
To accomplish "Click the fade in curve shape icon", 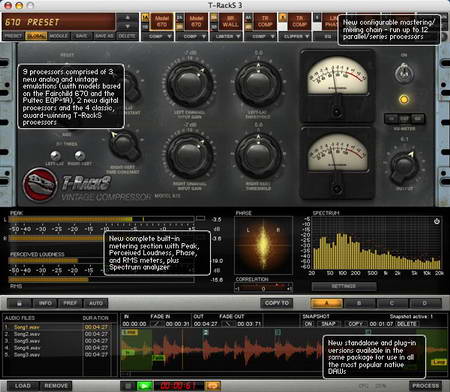I will pyautogui.click(x=156, y=324).
